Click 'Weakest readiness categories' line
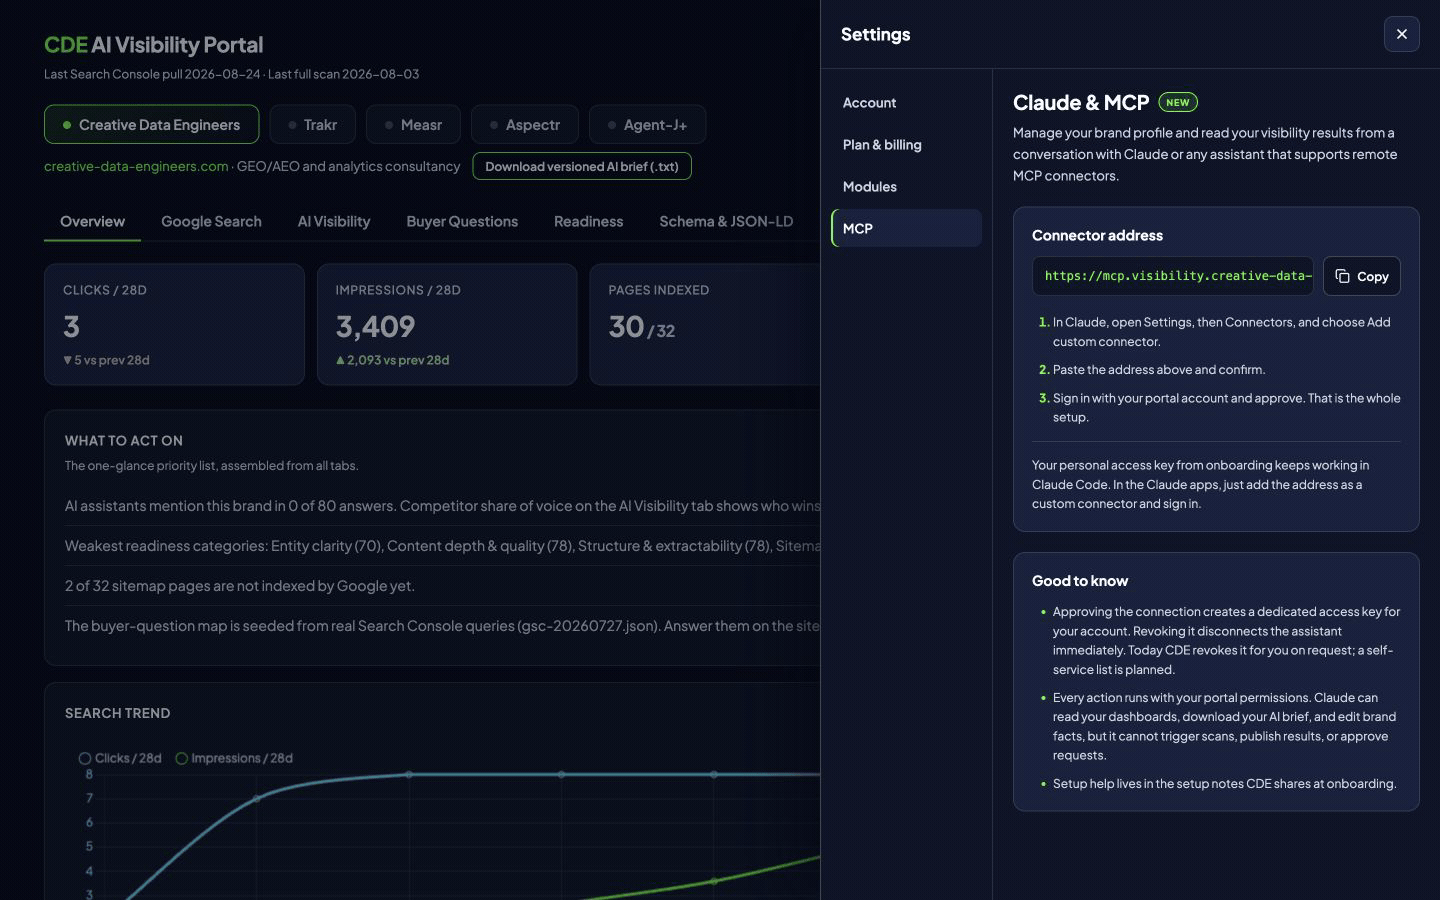Screen dimensions: 1440x900 click(x=442, y=546)
